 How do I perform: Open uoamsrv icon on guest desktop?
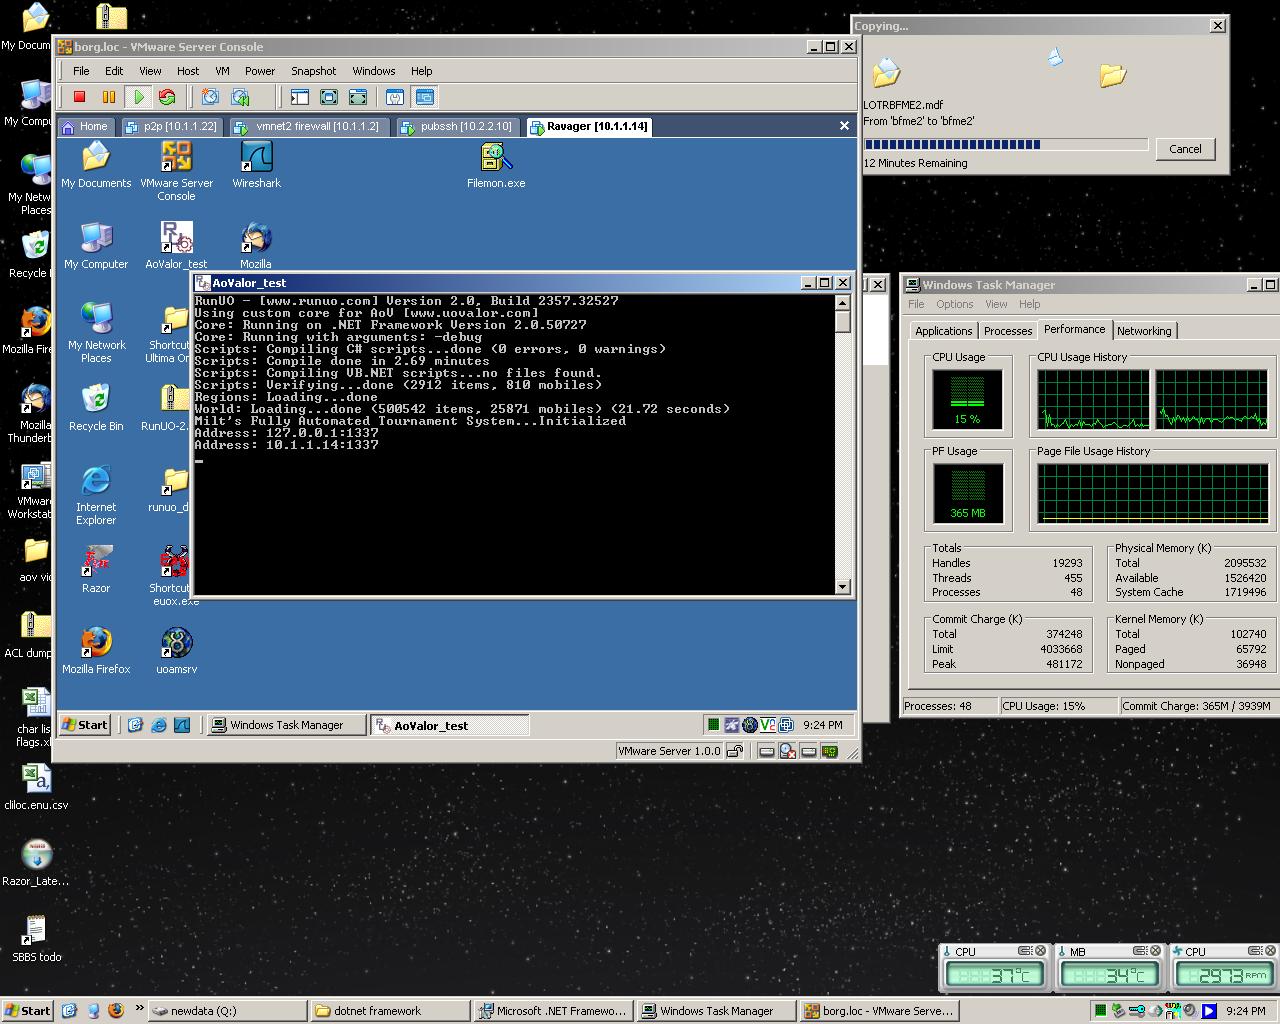pyautogui.click(x=176, y=651)
